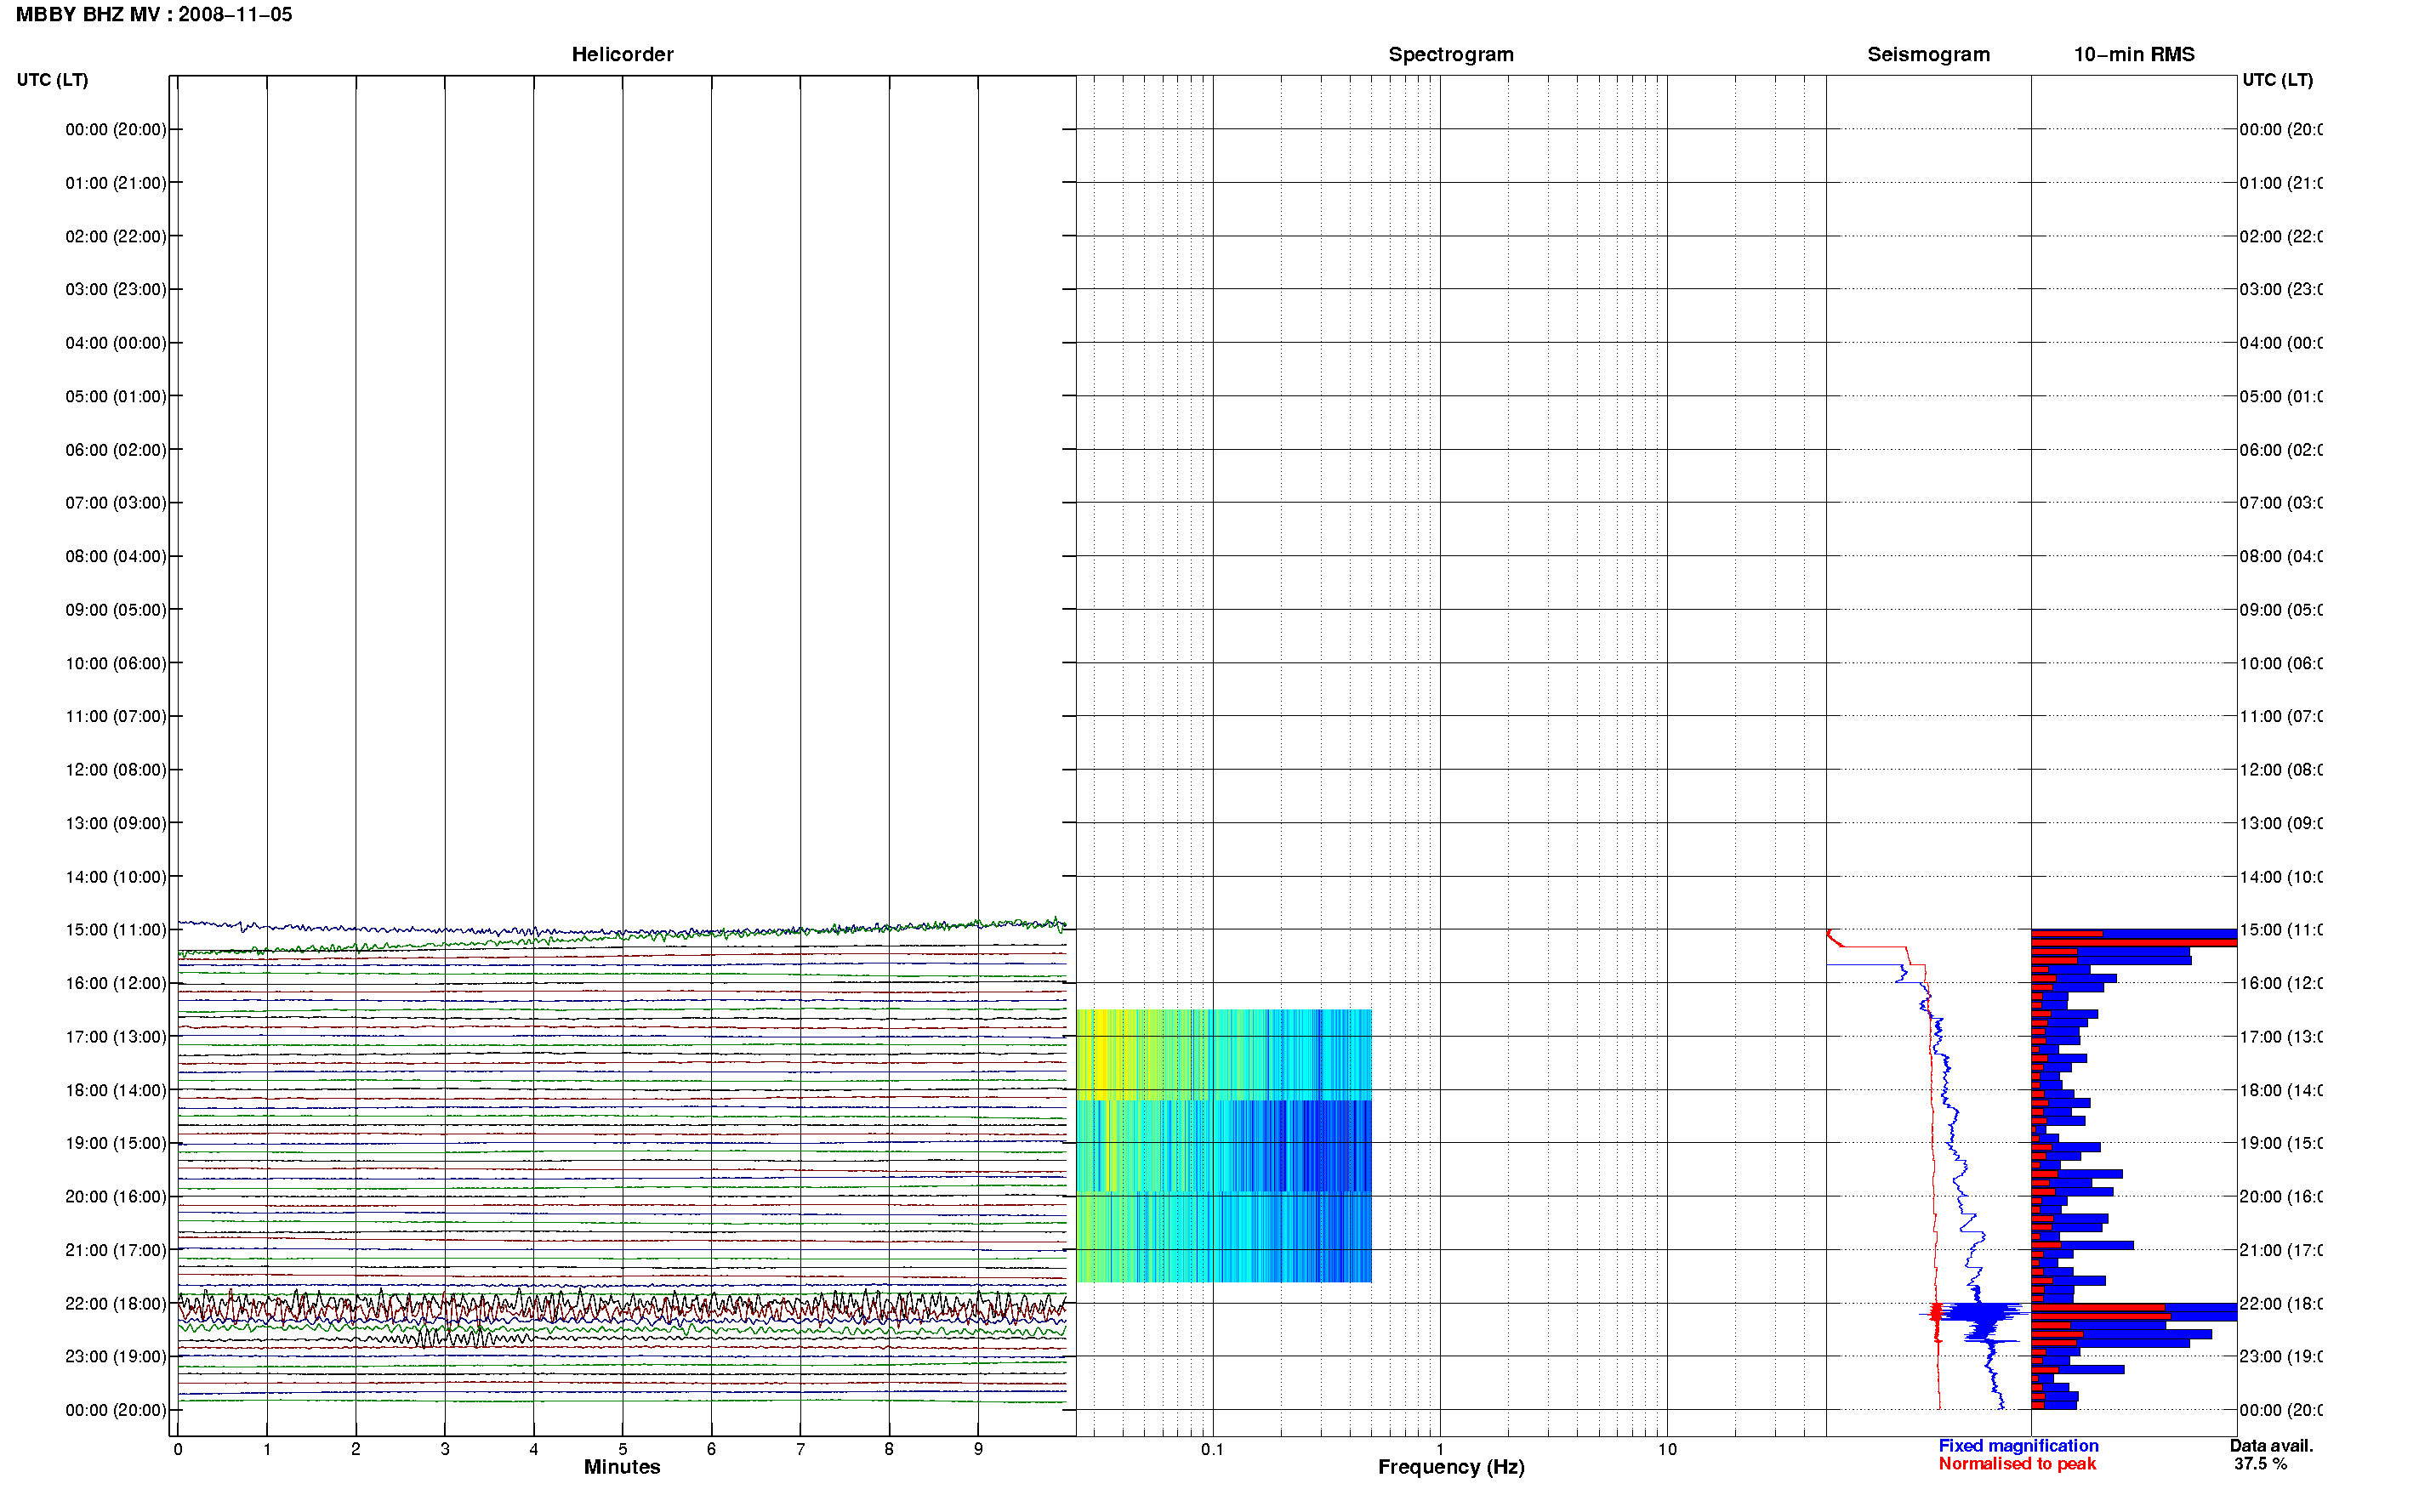Click the Minutes axis title

622,1467
